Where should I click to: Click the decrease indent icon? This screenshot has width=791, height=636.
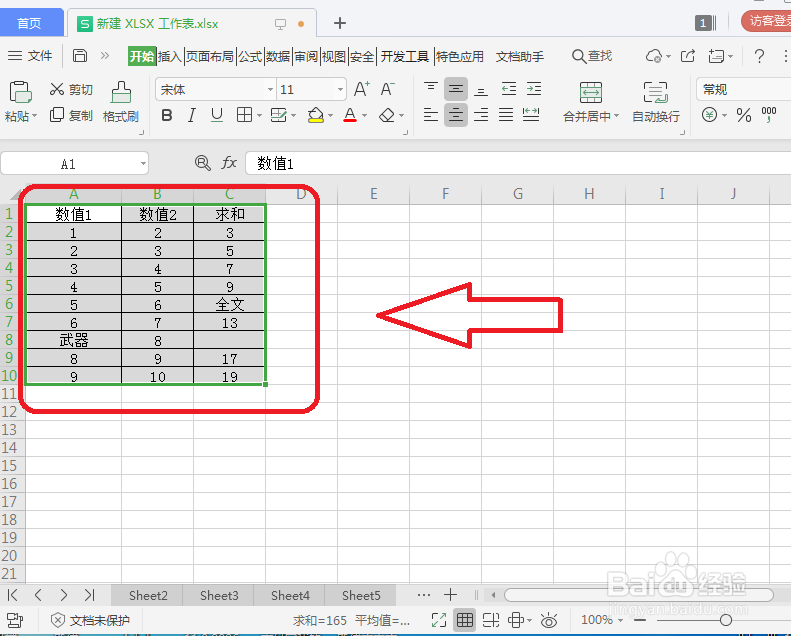[508, 89]
